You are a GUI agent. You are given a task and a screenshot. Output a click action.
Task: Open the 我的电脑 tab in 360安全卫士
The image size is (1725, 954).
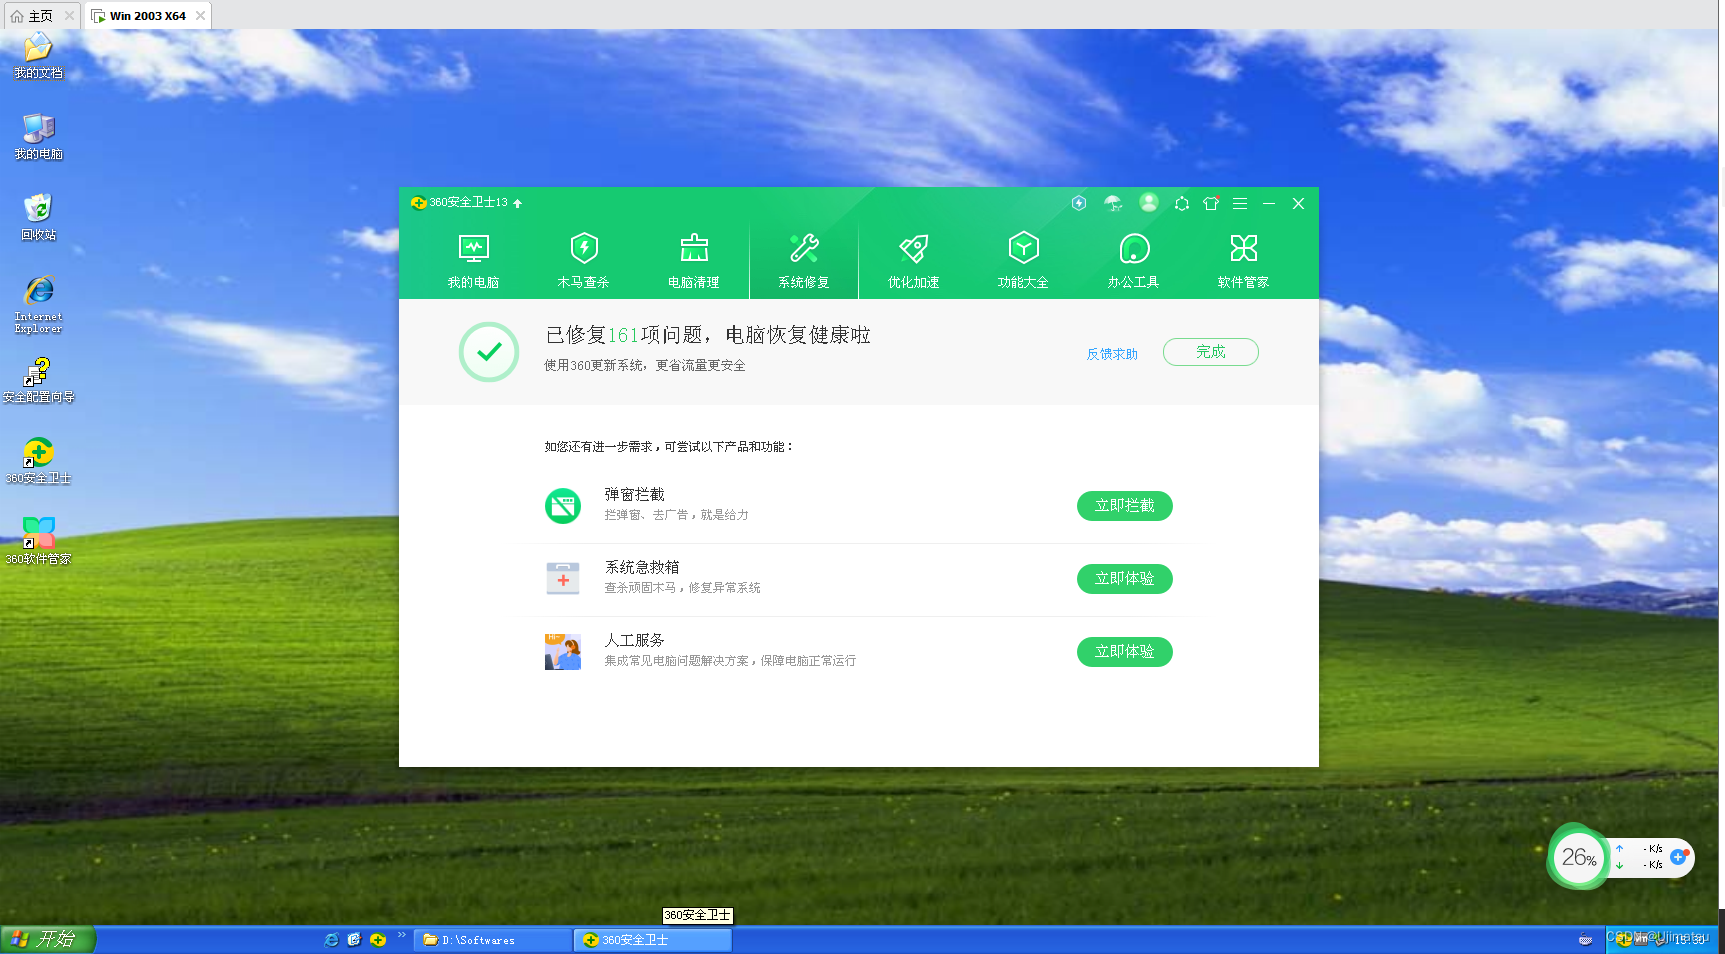(473, 261)
